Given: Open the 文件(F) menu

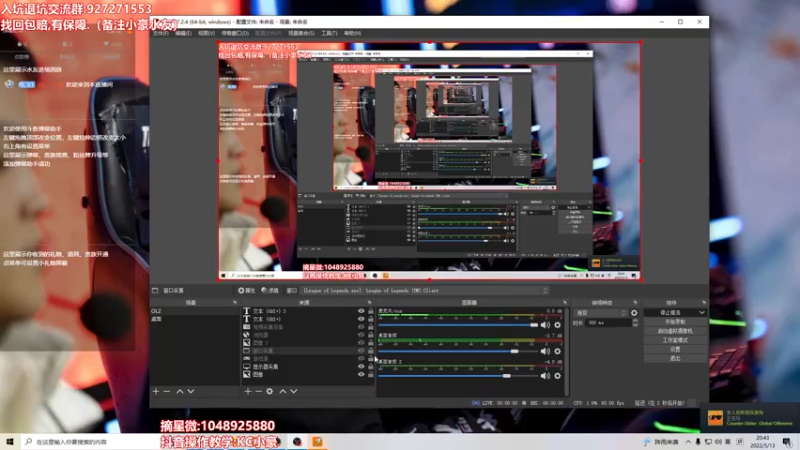Looking at the screenshot, I should pos(161,33).
